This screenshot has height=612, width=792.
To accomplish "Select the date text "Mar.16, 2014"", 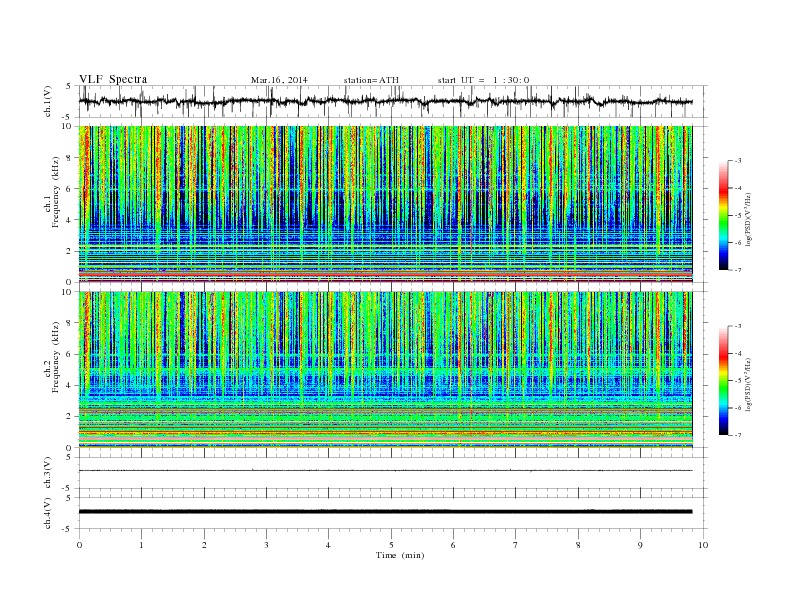I will tap(279, 80).
